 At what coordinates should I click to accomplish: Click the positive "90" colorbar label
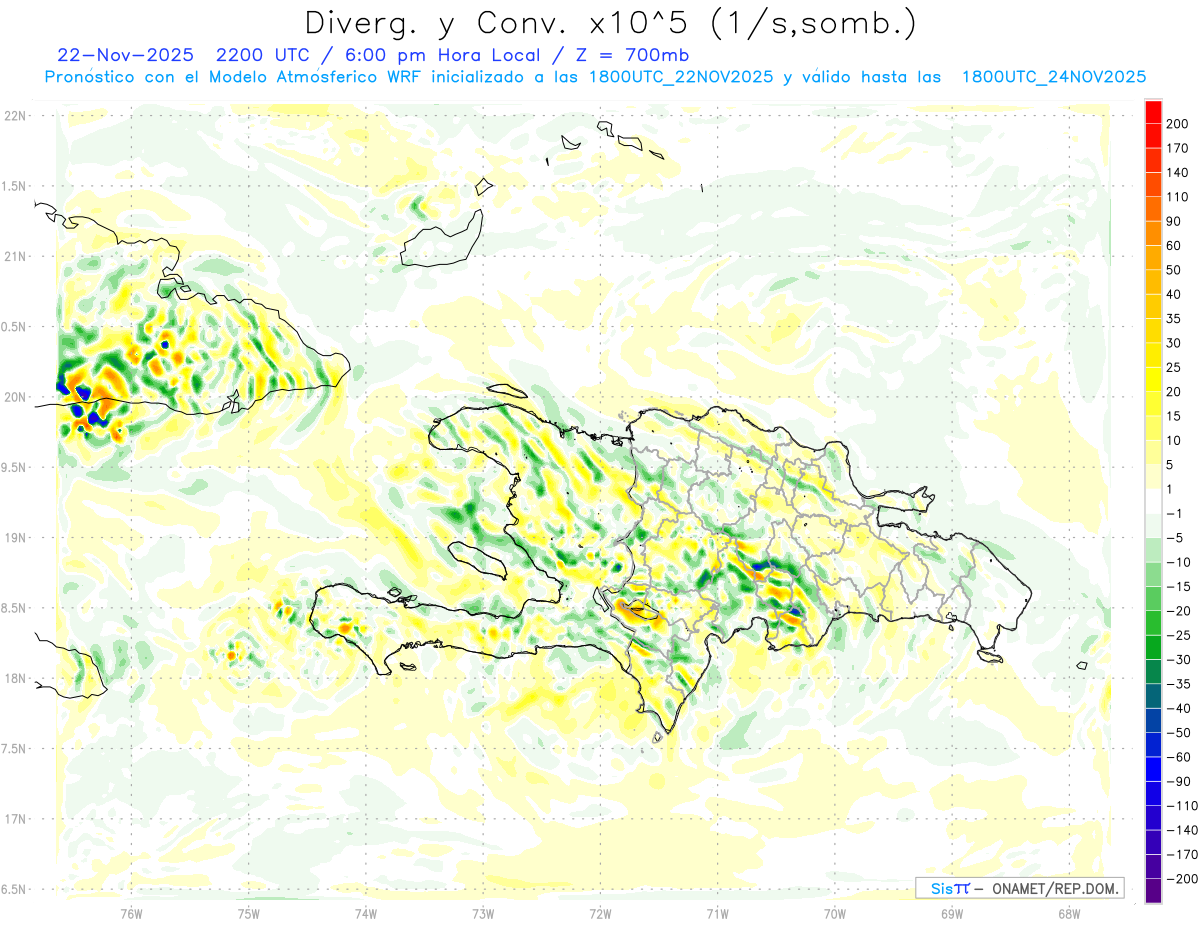click(1176, 222)
